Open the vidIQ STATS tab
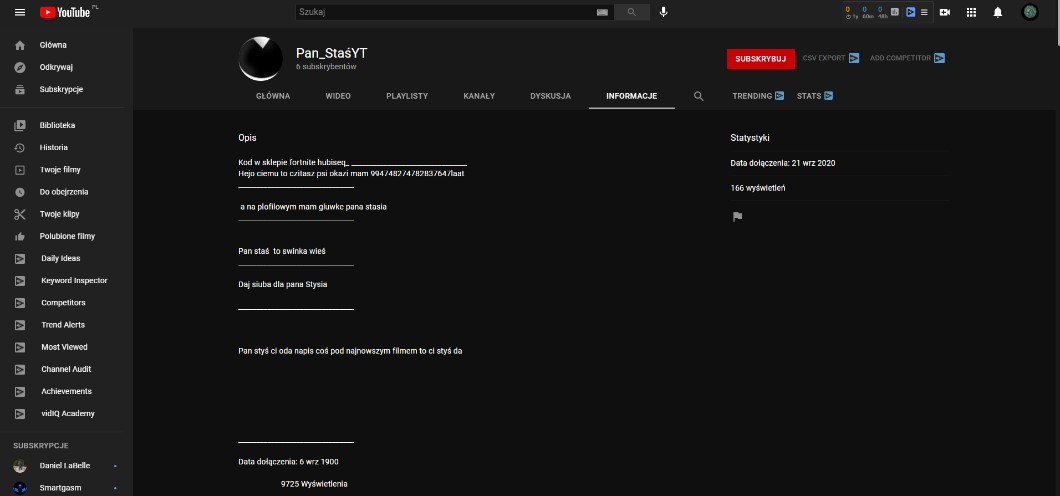This screenshot has width=1060, height=496. [815, 96]
